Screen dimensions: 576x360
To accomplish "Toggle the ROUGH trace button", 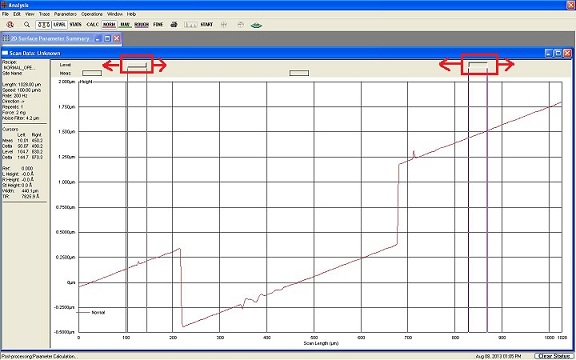I will 141,25.
